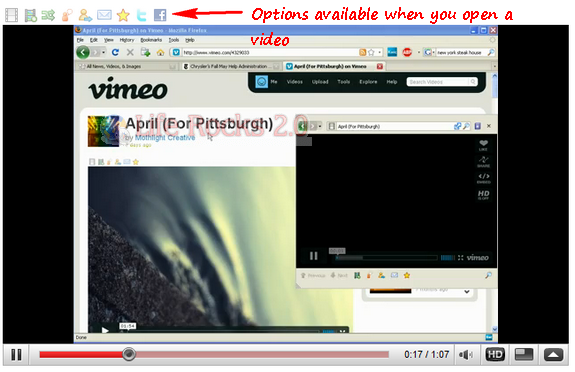Click the red Adblock Plus ABP icon
Screen dimensions: 575x372
[407, 52]
